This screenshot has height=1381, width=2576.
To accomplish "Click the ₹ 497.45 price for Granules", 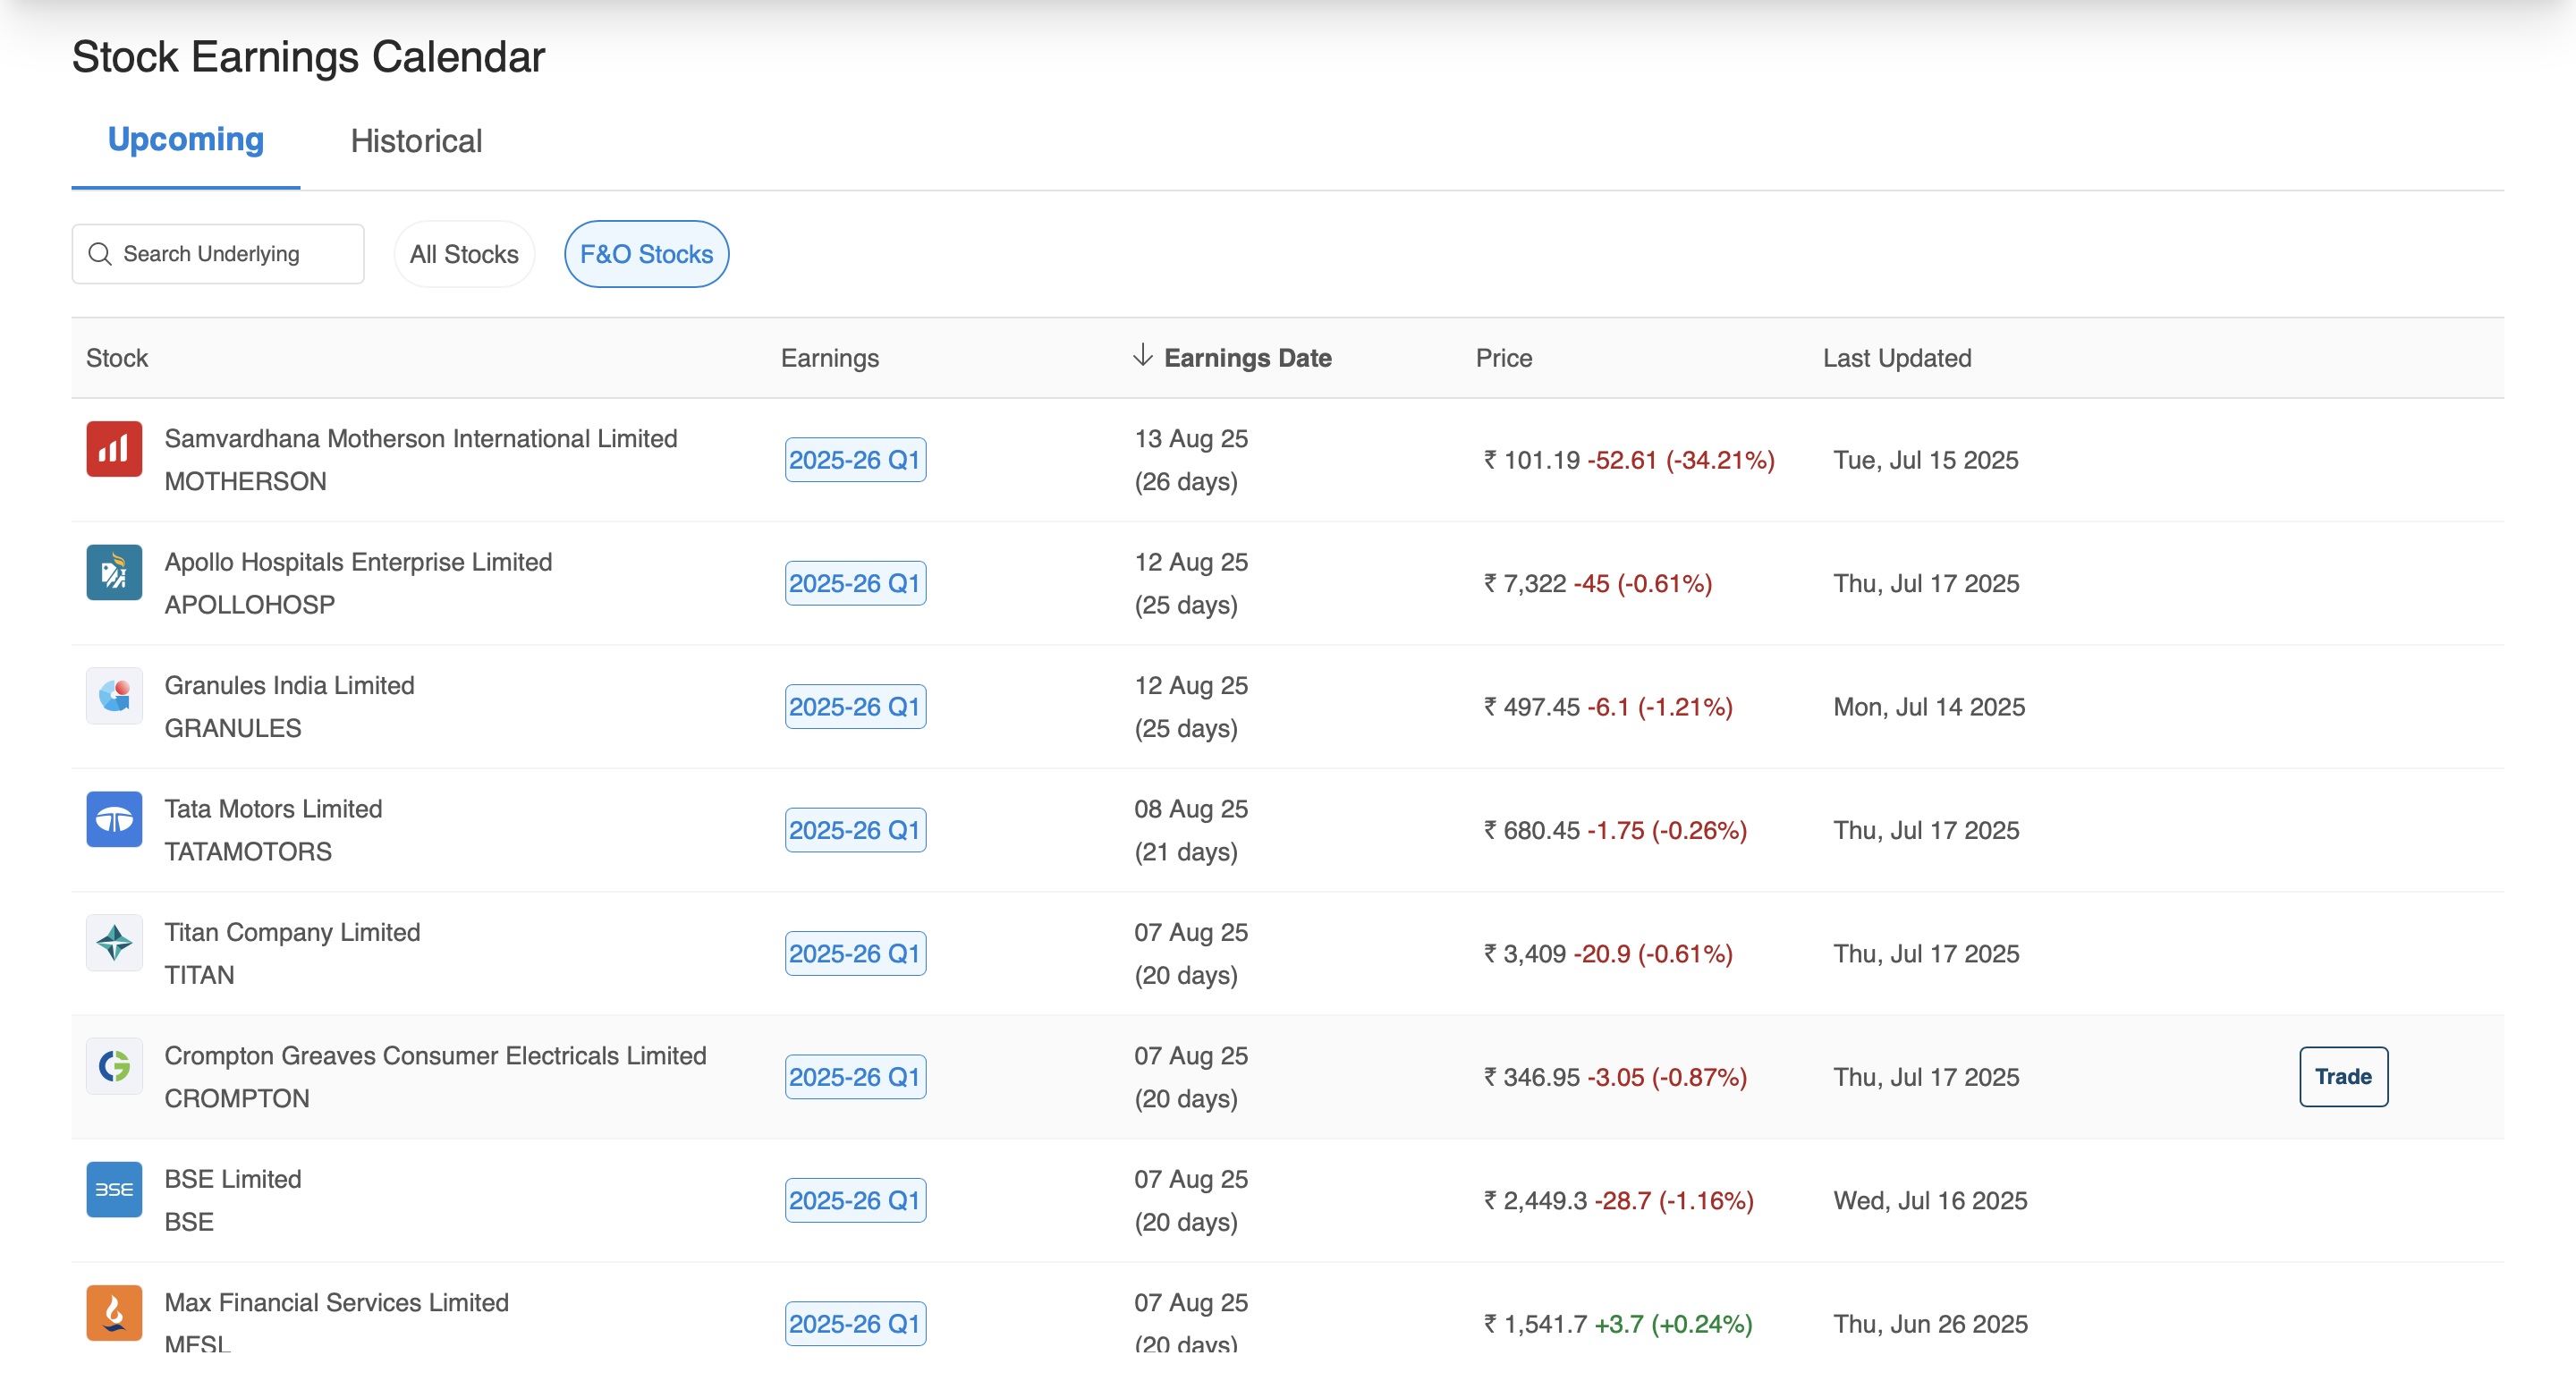I will pyautogui.click(x=1532, y=707).
